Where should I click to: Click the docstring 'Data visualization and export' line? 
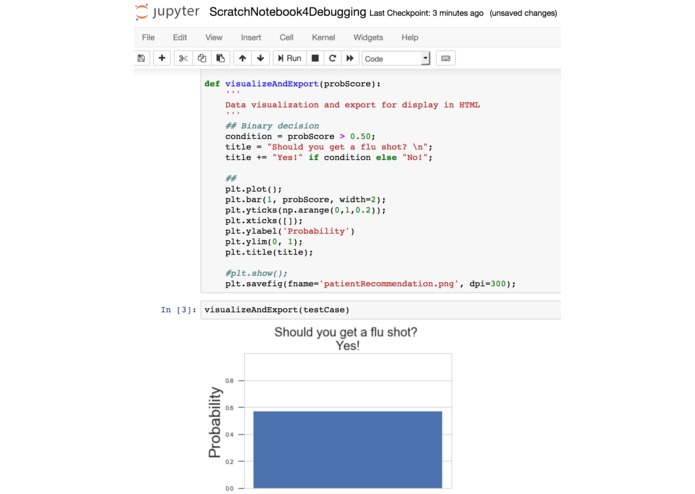pos(352,105)
